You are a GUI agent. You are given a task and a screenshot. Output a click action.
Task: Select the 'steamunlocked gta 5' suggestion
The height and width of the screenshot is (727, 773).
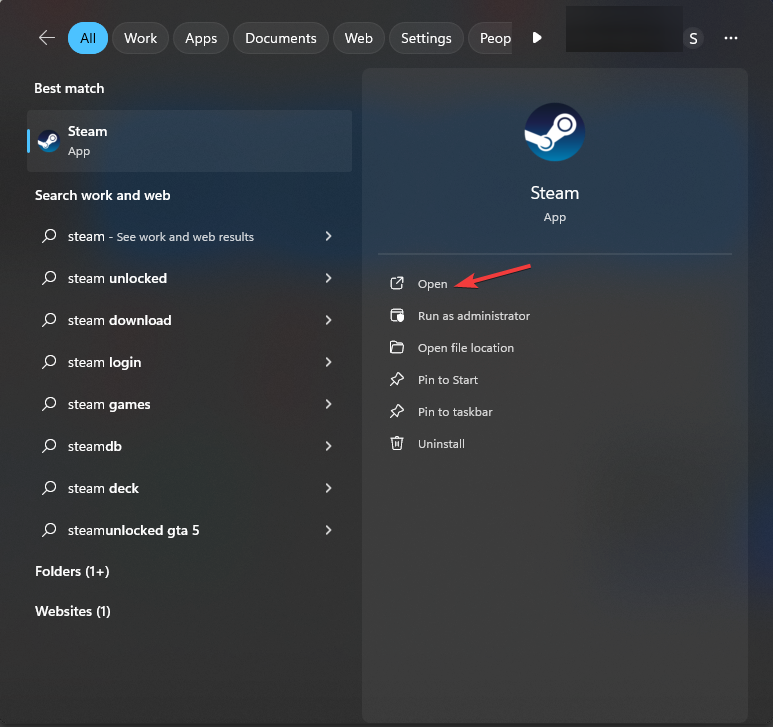point(190,530)
